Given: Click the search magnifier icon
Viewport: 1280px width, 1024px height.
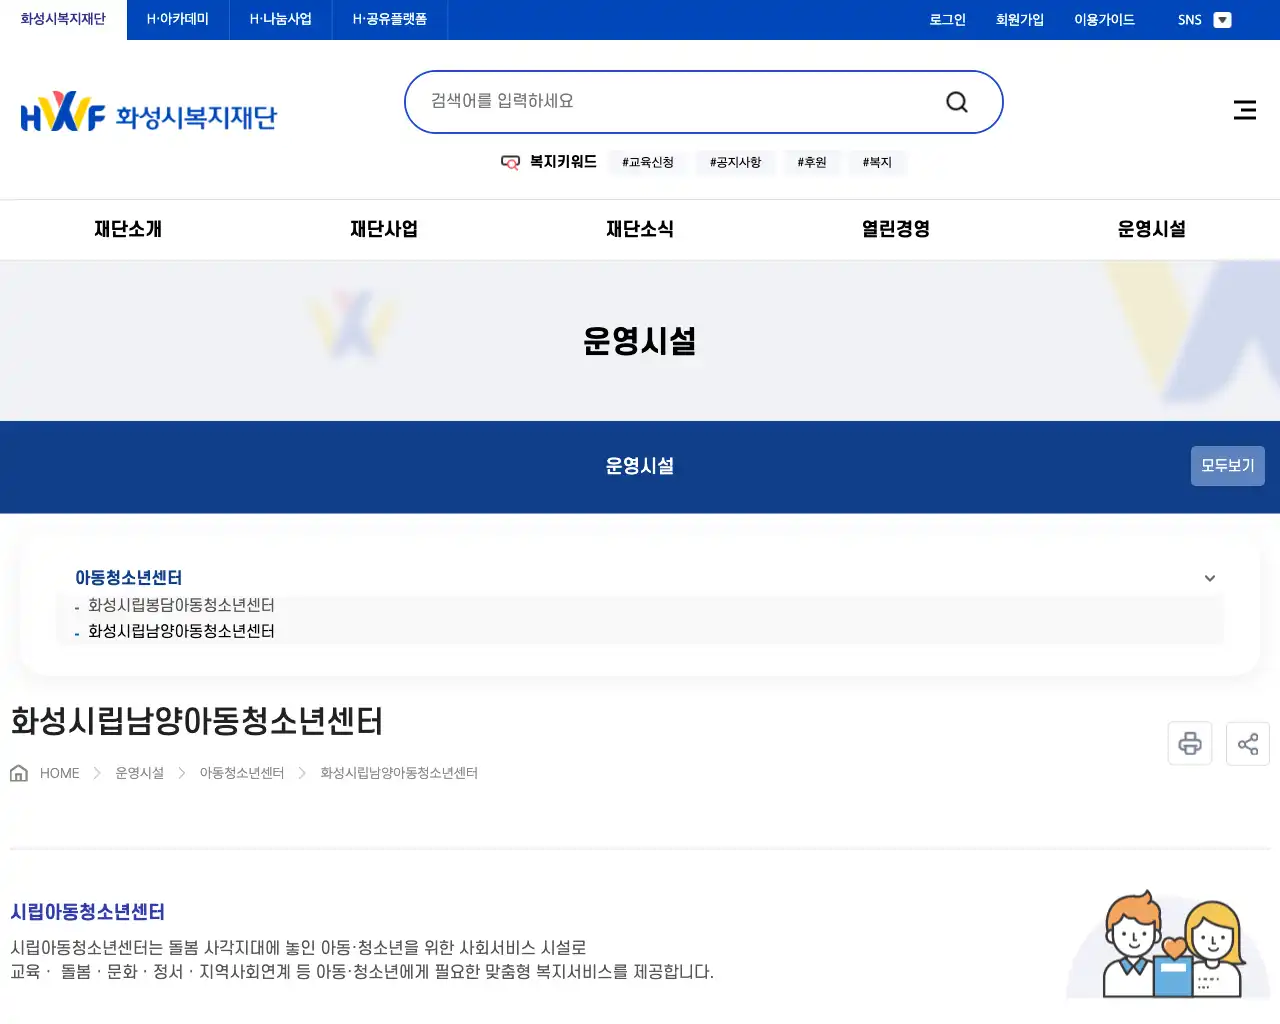Looking at the screenshot, I should coord(956,101).
